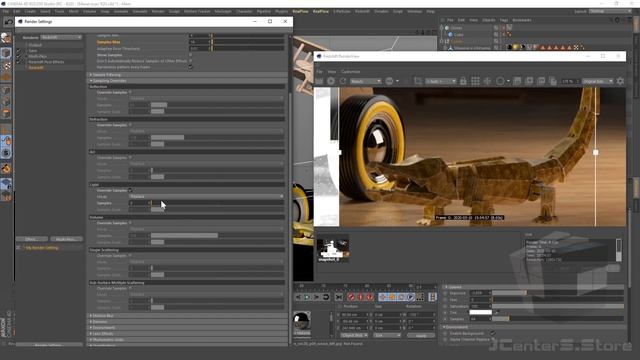Click the Position X input field
The height and width of the screenshot is (360, 640).
point(354,315)
